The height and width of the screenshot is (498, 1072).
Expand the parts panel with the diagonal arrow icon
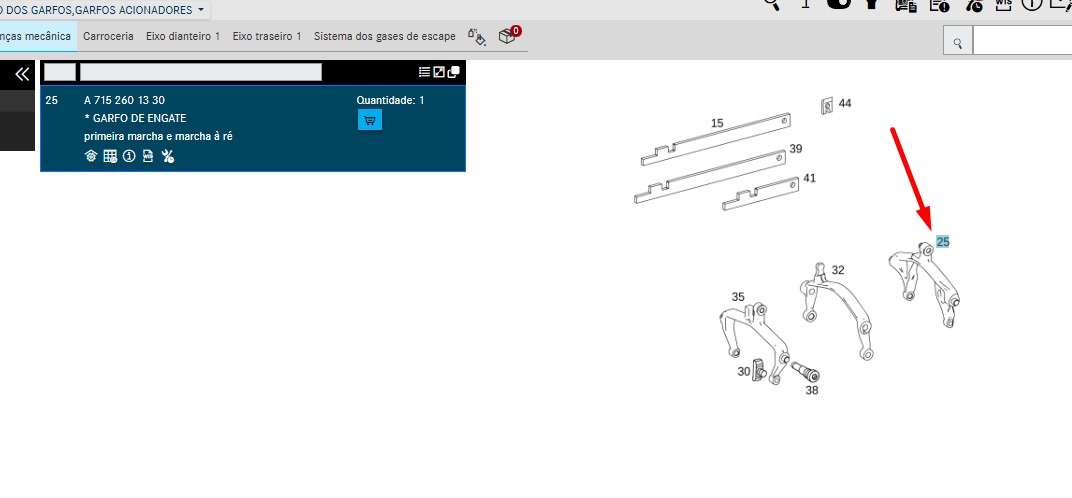(439, 72)
